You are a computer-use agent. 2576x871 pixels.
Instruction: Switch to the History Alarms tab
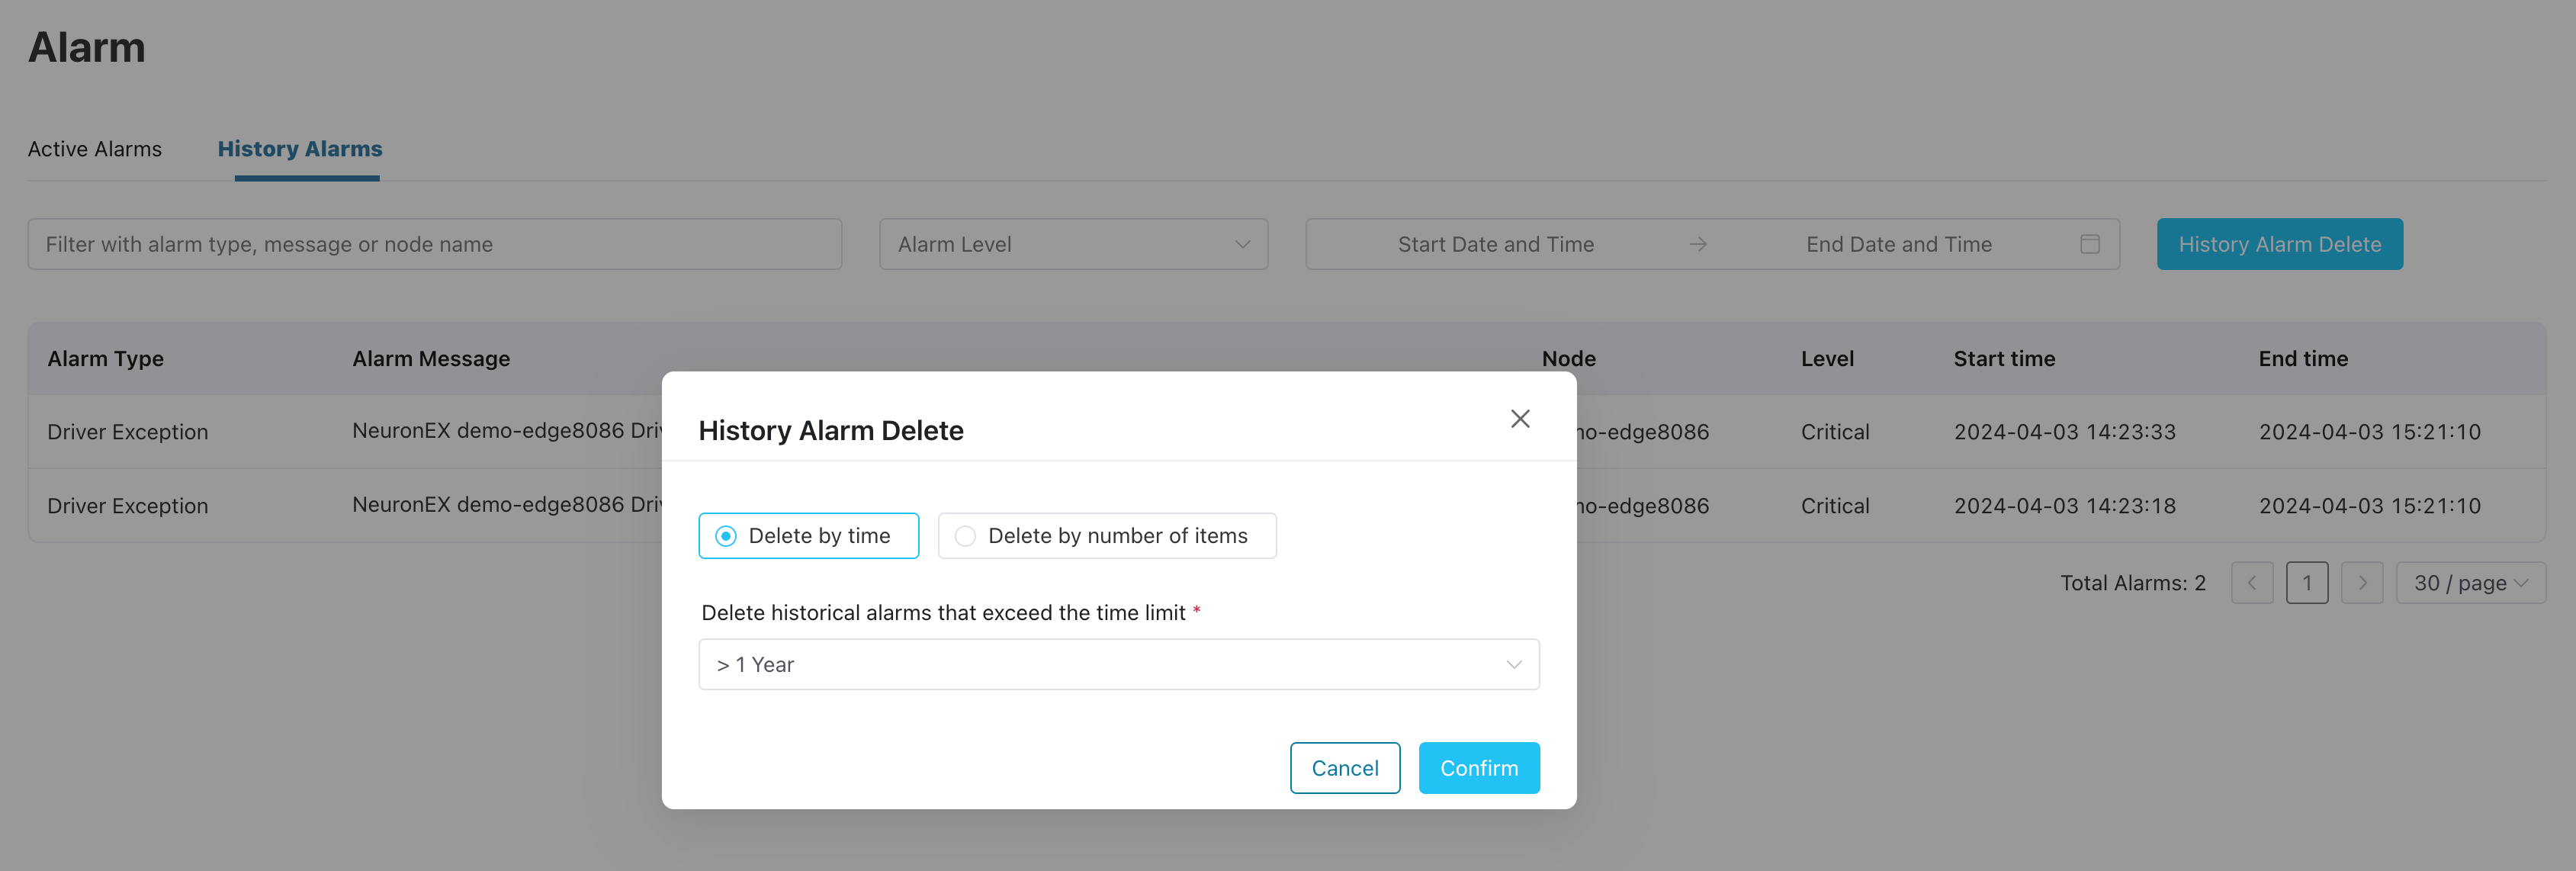click(299, 148)
